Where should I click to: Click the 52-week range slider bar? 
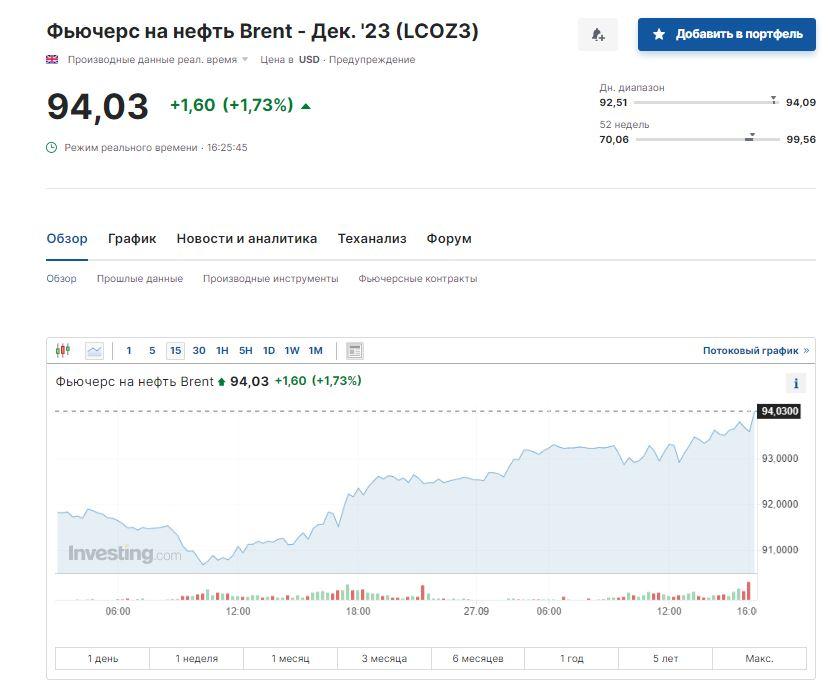pos(707,139)
